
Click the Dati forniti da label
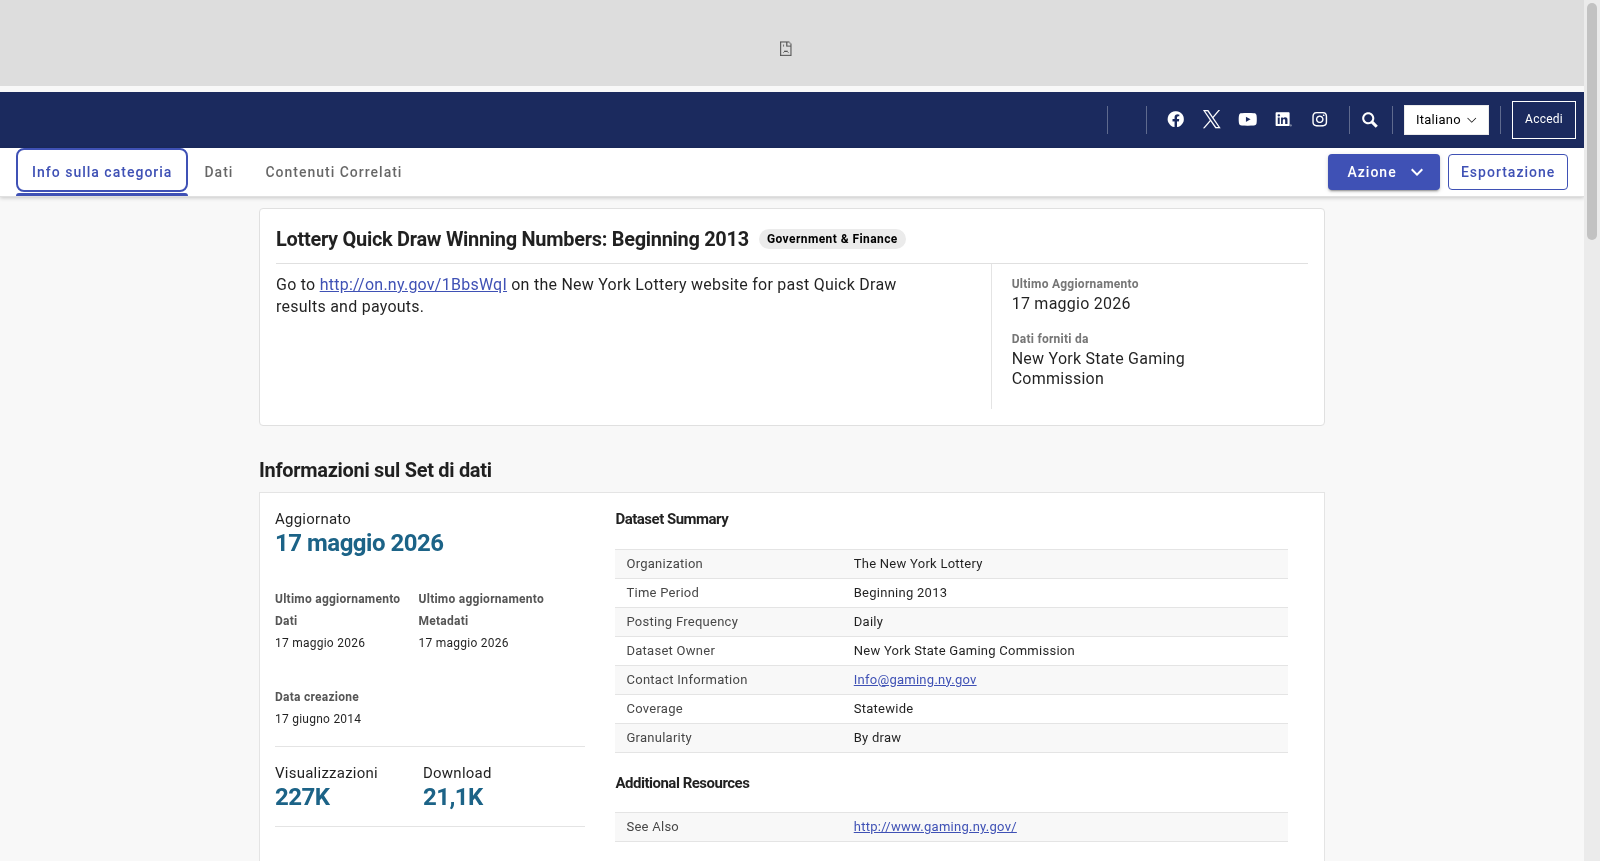click(1050, 339)
